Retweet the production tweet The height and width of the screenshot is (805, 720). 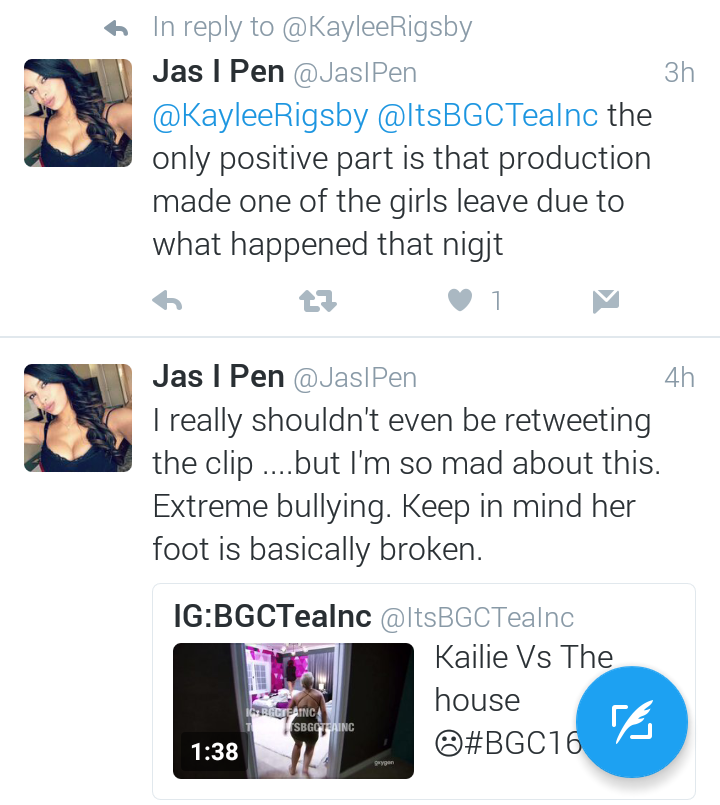pyautogui.click(x=318, y=301)
